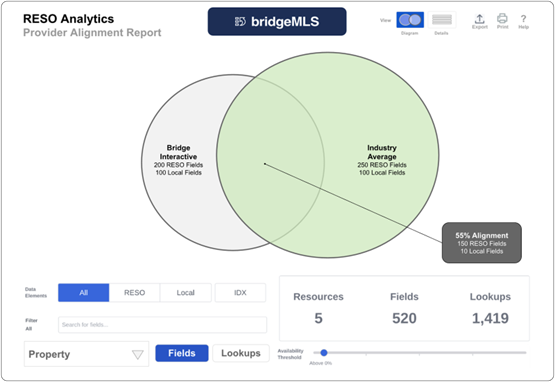
Task: Click the Print icon
Action: [x=502, y=18]
